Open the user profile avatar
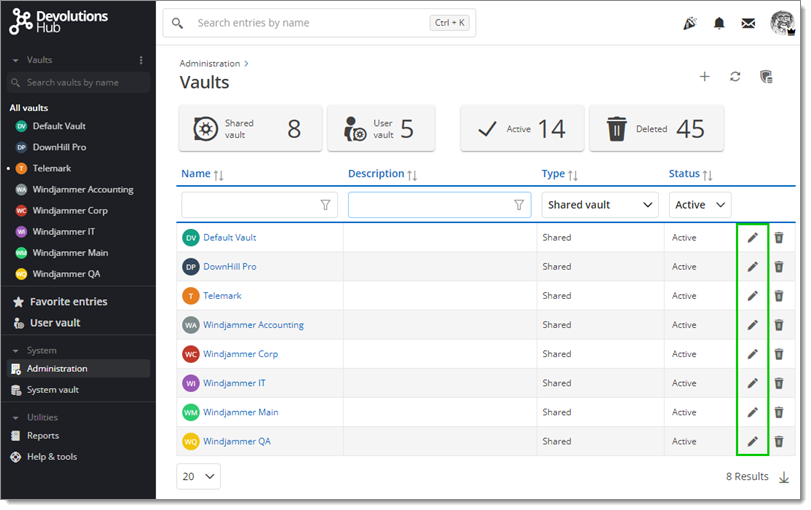Screen dimensions: 811x510 click(x=782, y=23)
